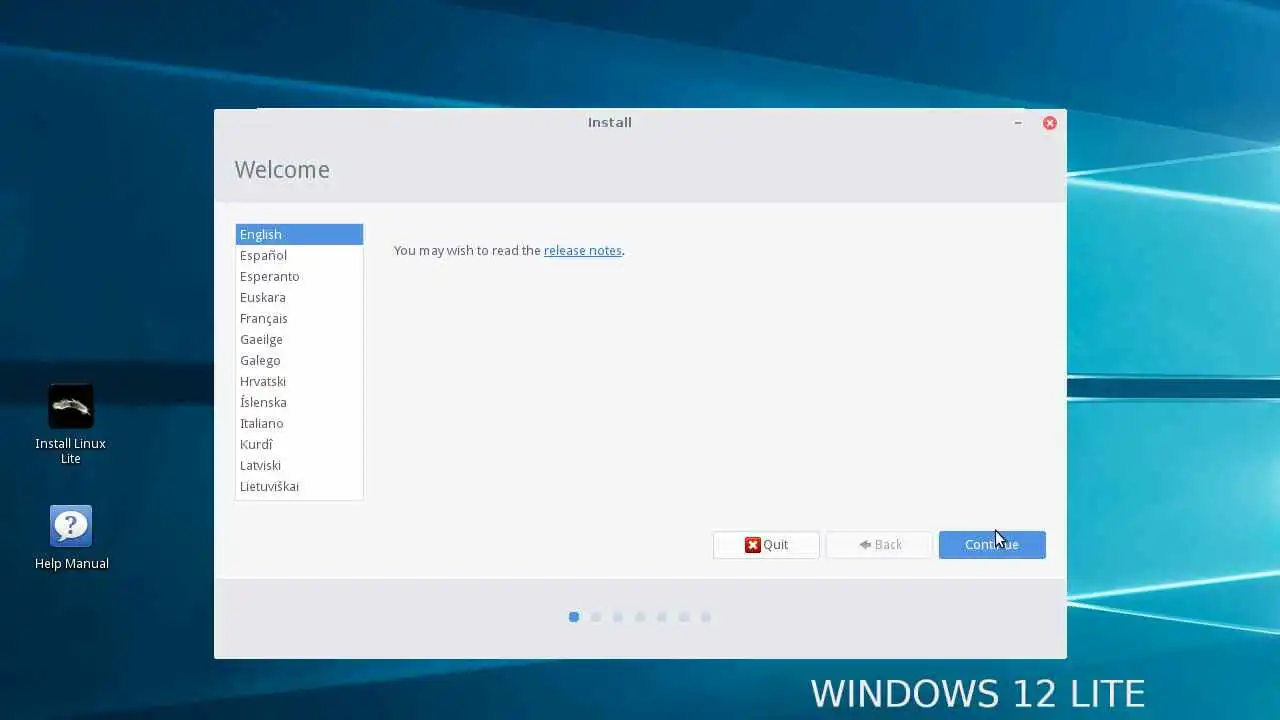The height and width of the screenshot is (720, 1280).
Task: Select Italiano in the language list
Action: pyautogui.click(x=299, y=423)
